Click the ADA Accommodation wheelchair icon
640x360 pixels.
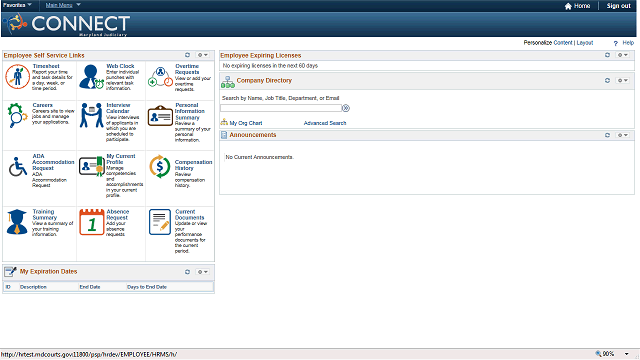18,167
